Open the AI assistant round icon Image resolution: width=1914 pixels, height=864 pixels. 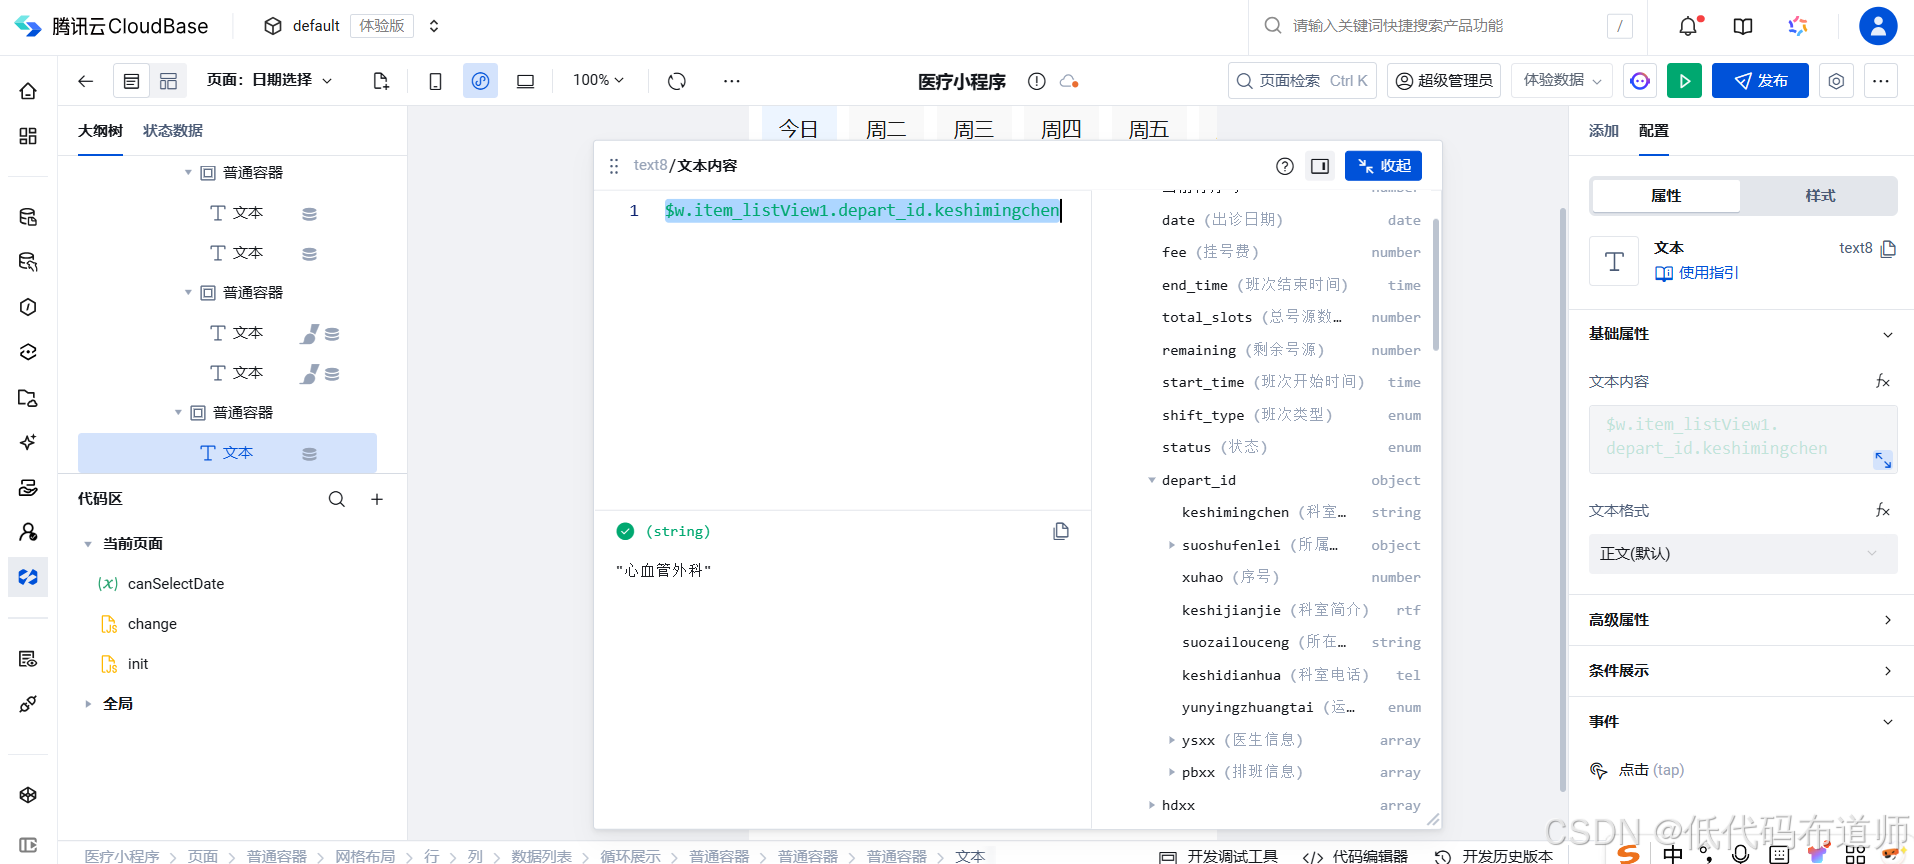point(1640,81)
